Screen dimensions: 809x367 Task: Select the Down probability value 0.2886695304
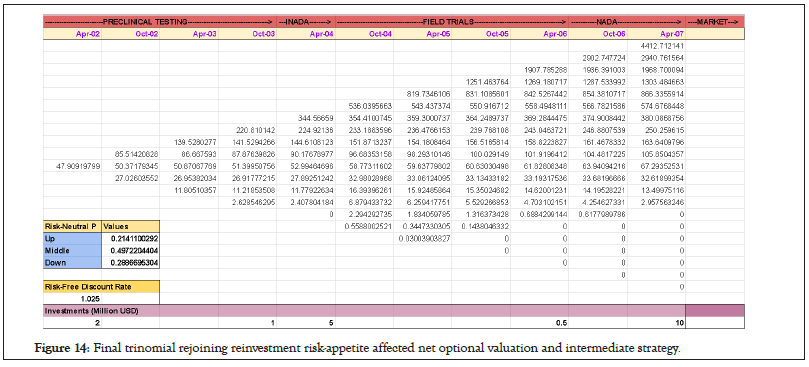(131, 262)
